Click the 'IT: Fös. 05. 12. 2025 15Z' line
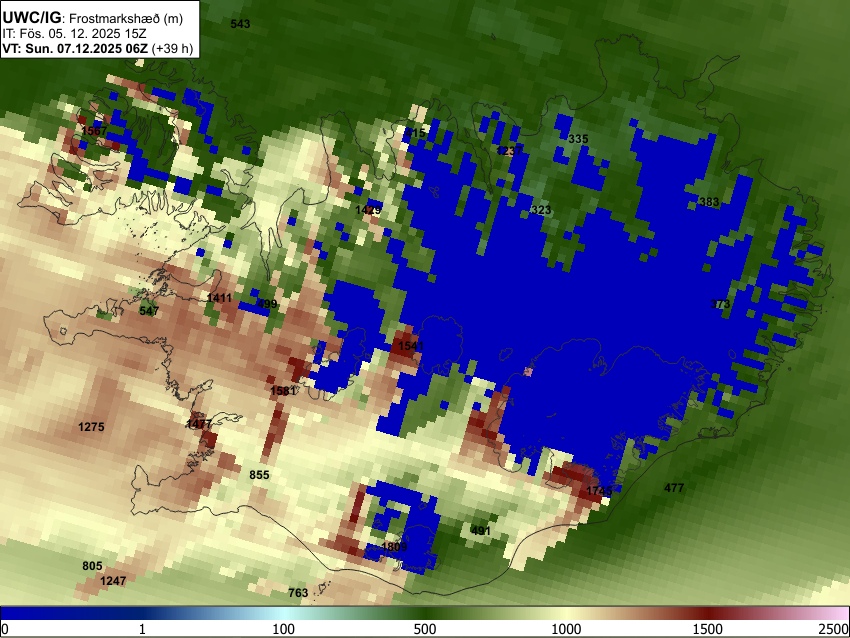The width and height of the screenshot is (850, 638). click(x=74, y=34)
